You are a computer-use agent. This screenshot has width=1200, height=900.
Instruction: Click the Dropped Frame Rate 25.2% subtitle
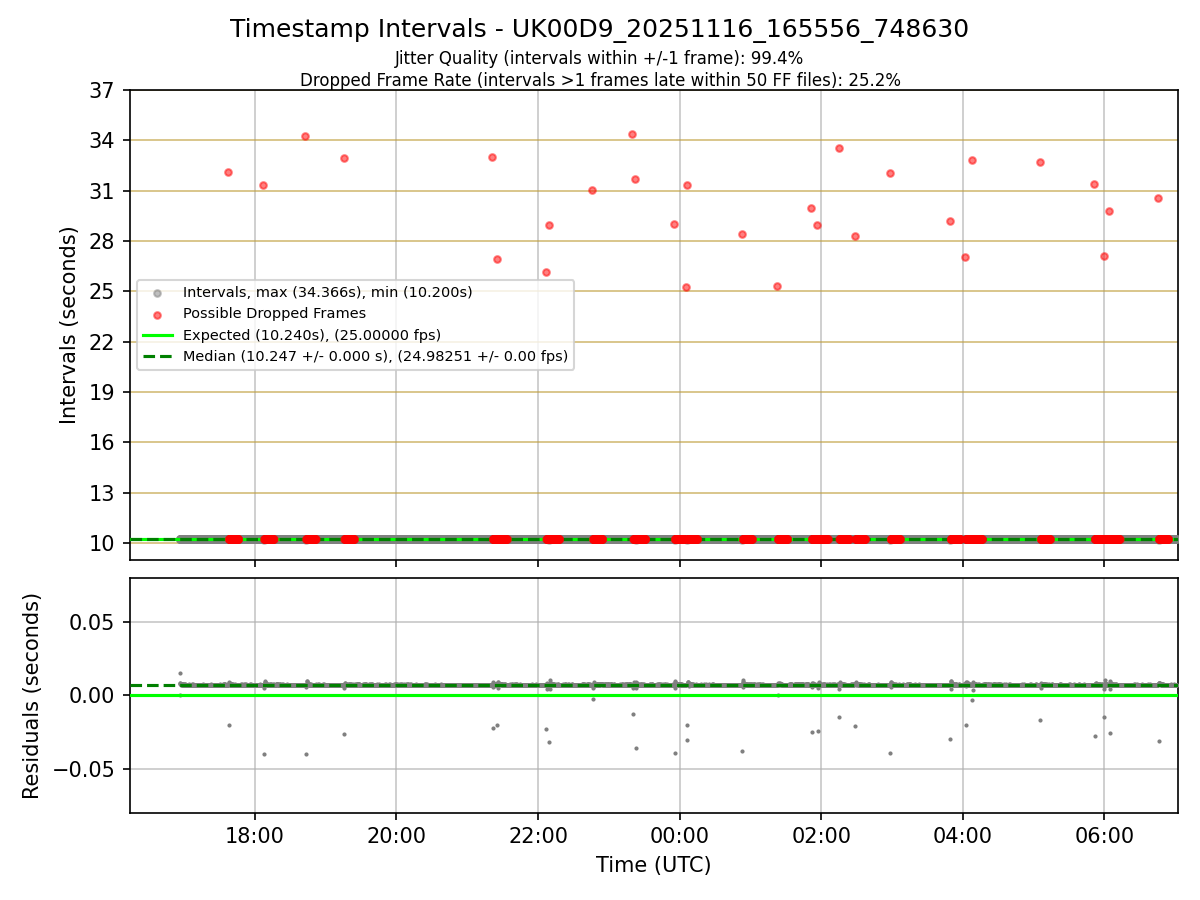pyautogui.click(x=600, y=80)
